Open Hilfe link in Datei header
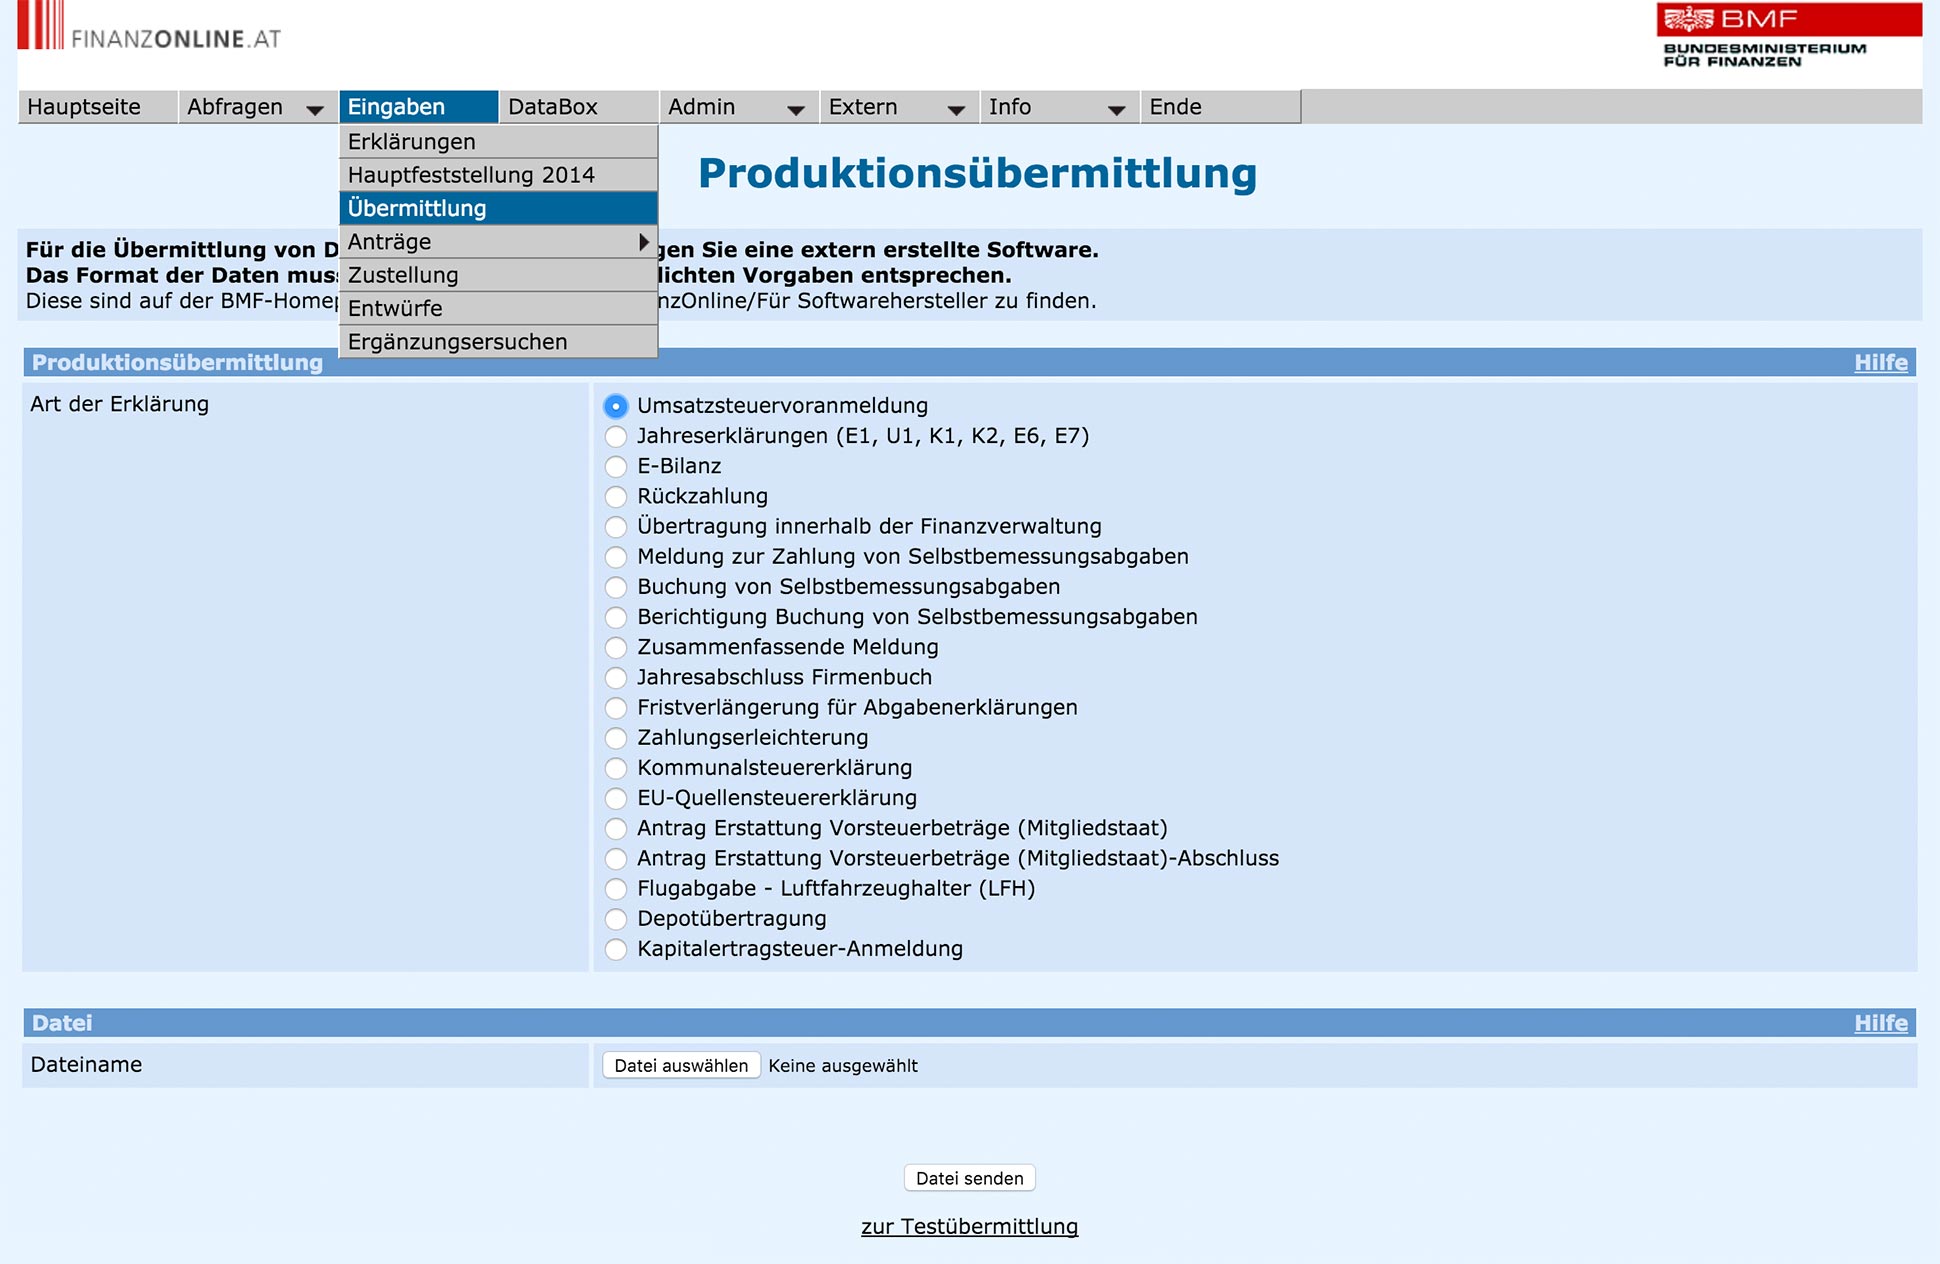1940x1264 pixels. [1881, 1023]
